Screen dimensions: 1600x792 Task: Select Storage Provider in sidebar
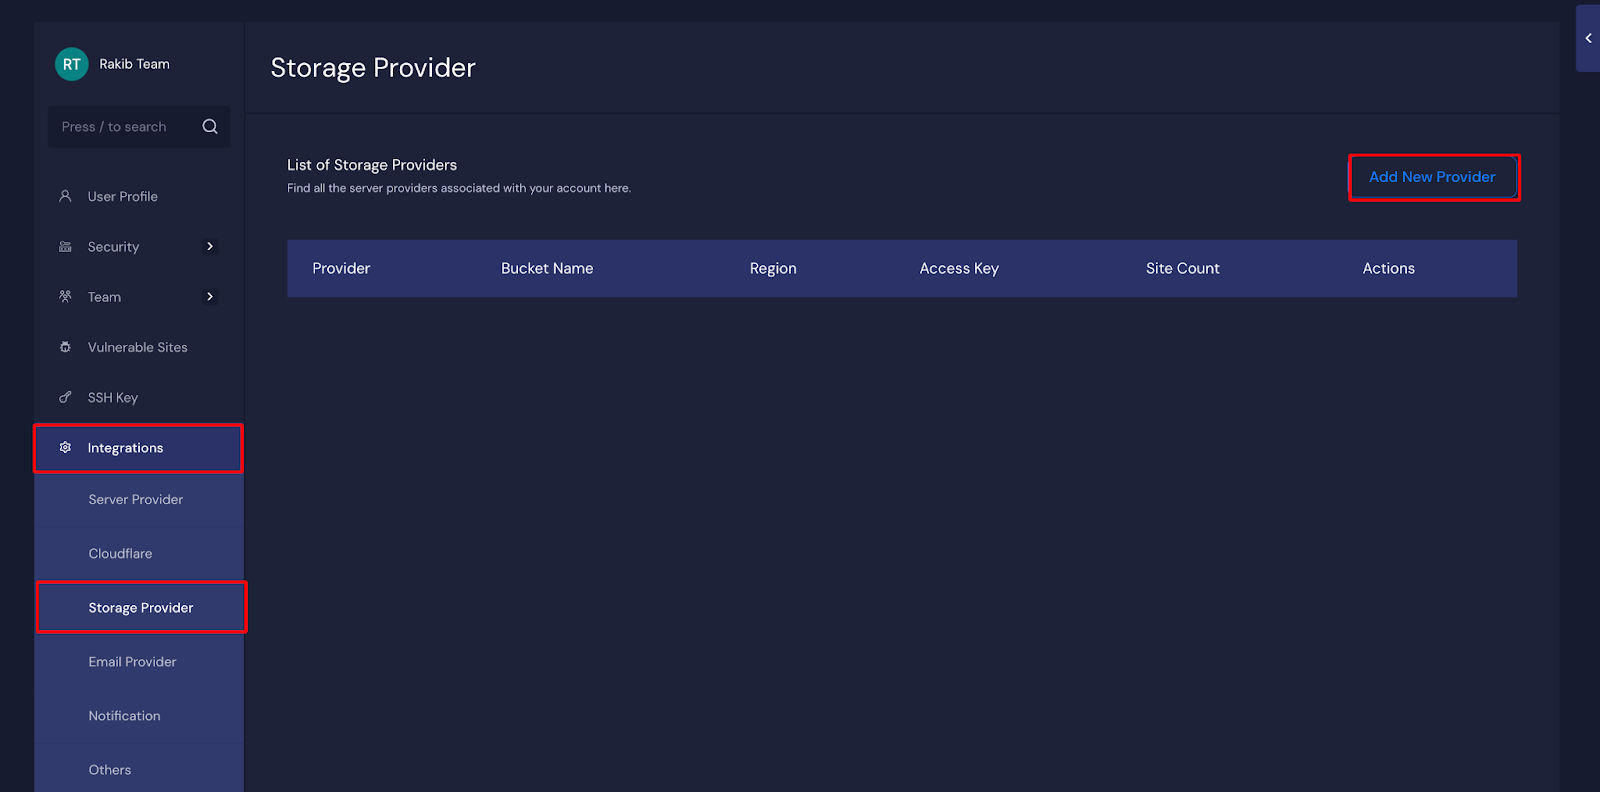tap(141, 608)
